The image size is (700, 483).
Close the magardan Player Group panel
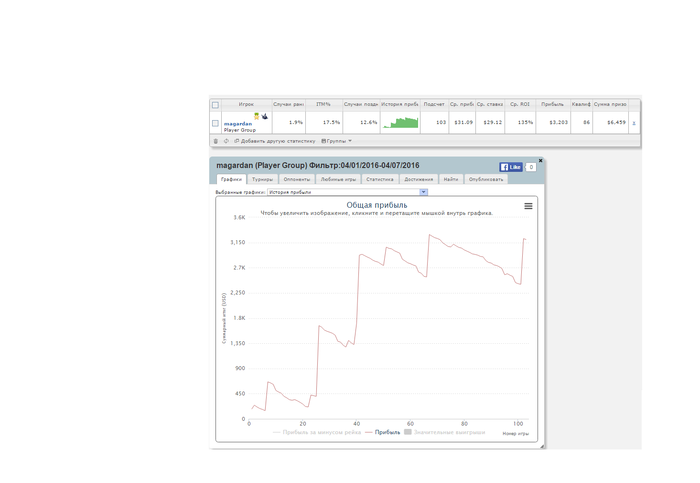point(540,160)
